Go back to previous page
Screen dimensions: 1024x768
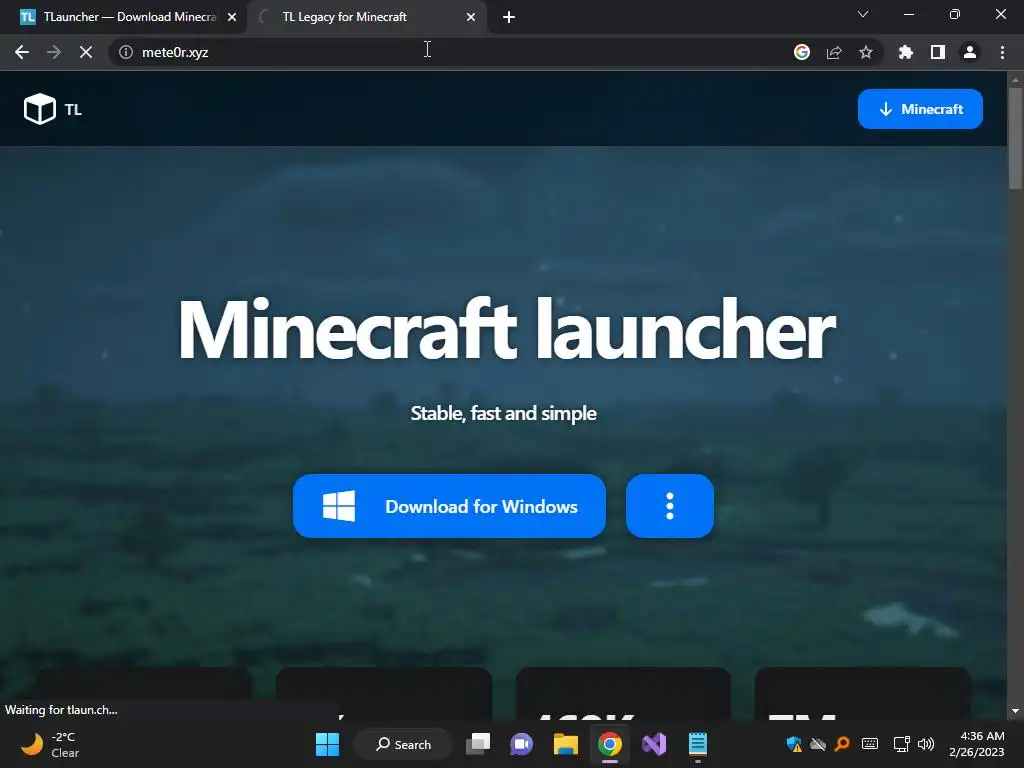pyautogui.click(x=22, y=52)
